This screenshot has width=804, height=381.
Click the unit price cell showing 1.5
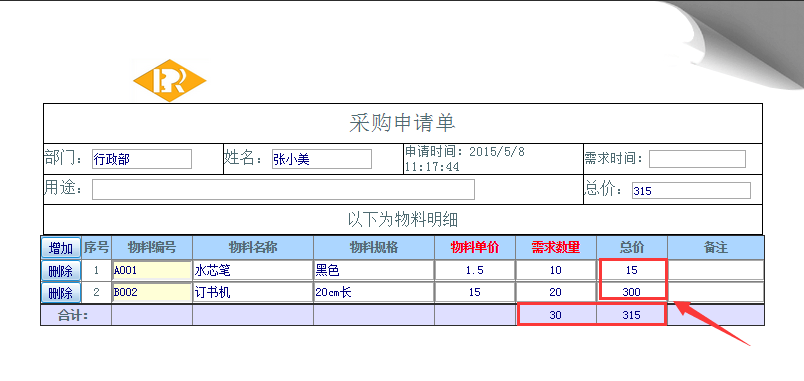(475, 270)
